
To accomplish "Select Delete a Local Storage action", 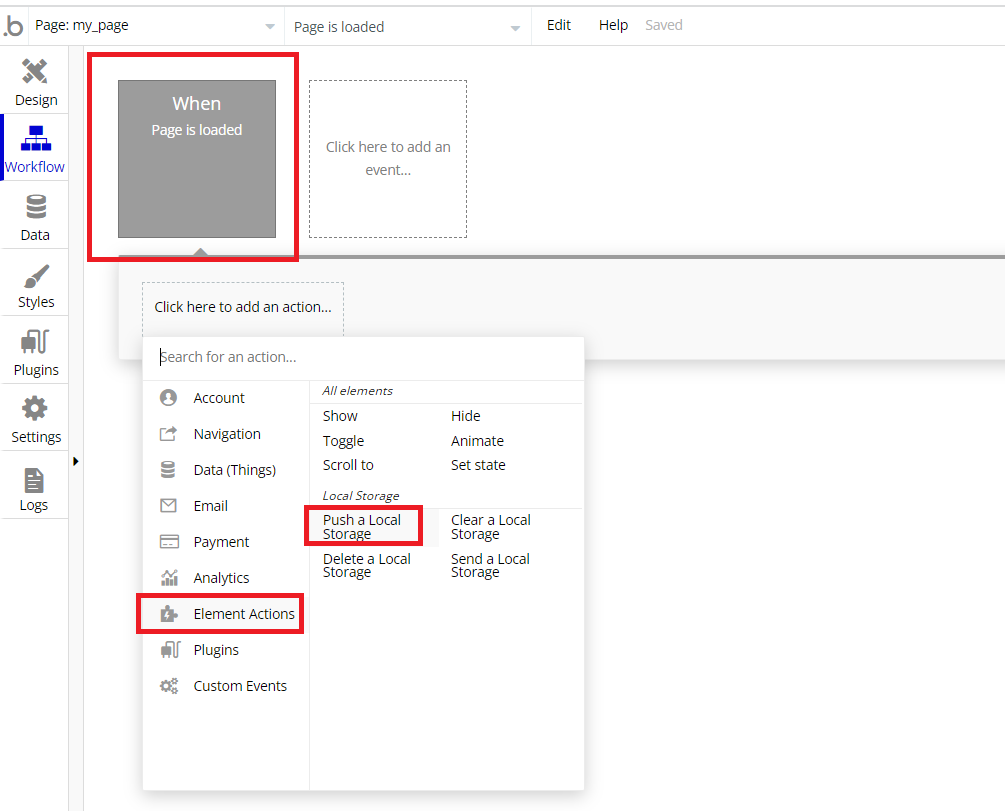I will click(367, 565).
